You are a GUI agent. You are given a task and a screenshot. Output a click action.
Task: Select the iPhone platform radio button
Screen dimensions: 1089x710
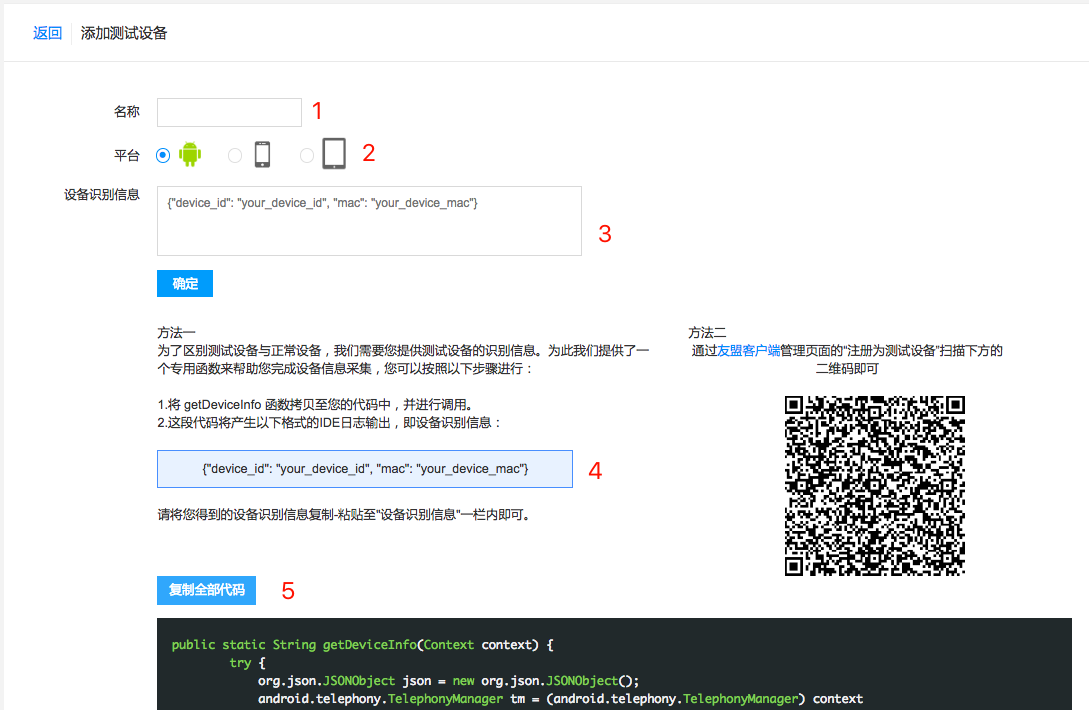(235, 156)
